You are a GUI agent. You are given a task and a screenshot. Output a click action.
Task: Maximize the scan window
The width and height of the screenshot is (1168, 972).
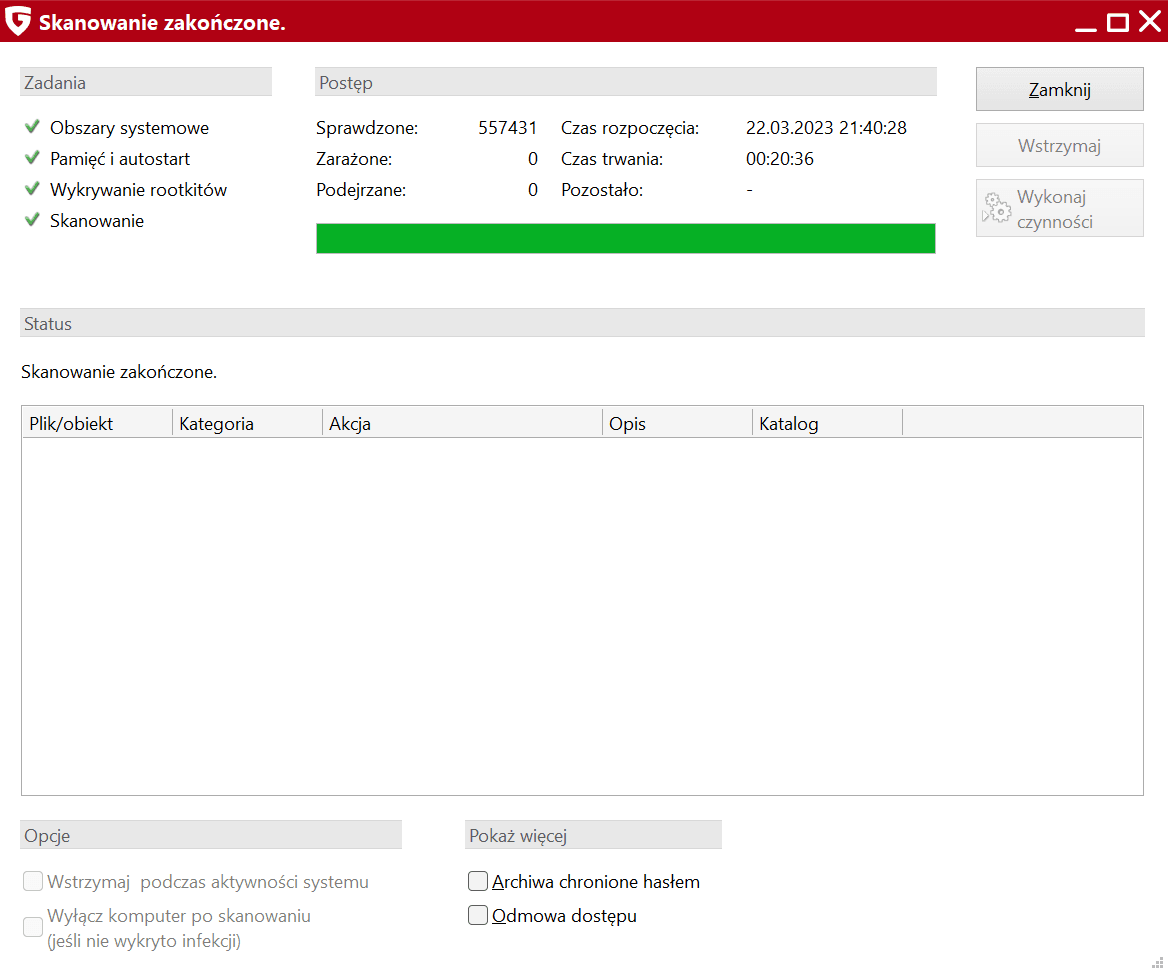[1118, 21]
